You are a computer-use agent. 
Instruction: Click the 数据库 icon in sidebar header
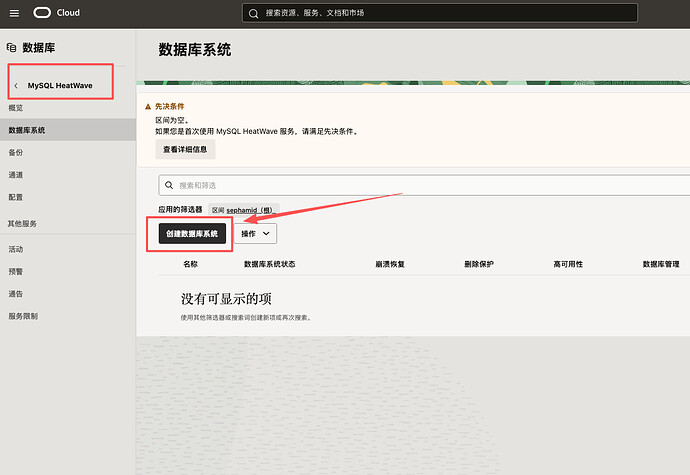pos(12,47)
